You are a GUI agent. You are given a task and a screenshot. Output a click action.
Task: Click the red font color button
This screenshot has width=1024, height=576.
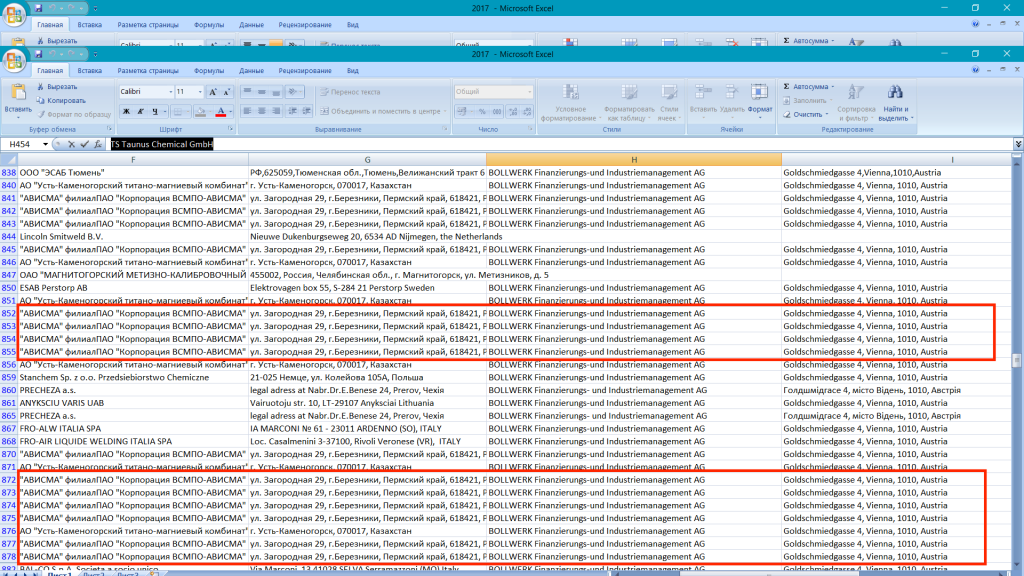(x=220, y=112)
